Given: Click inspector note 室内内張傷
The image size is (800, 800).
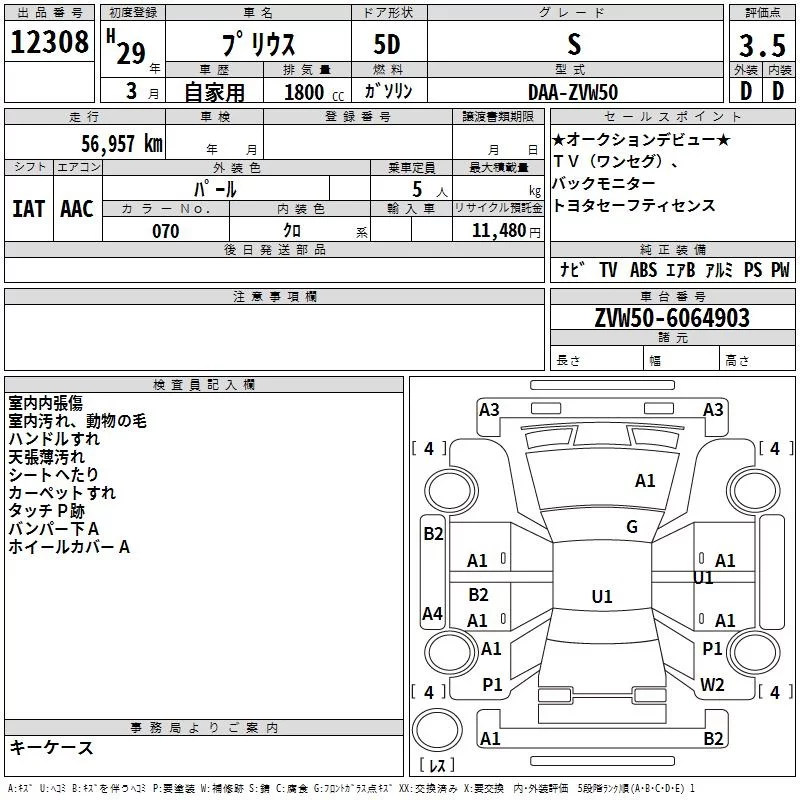Looking at the screenshot, I should [x=45, y=403].
